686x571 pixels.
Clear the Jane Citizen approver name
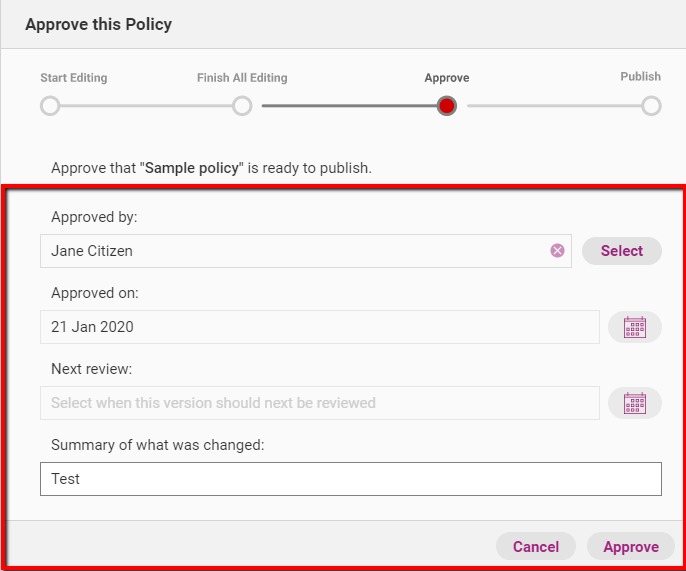click(557, 251)
